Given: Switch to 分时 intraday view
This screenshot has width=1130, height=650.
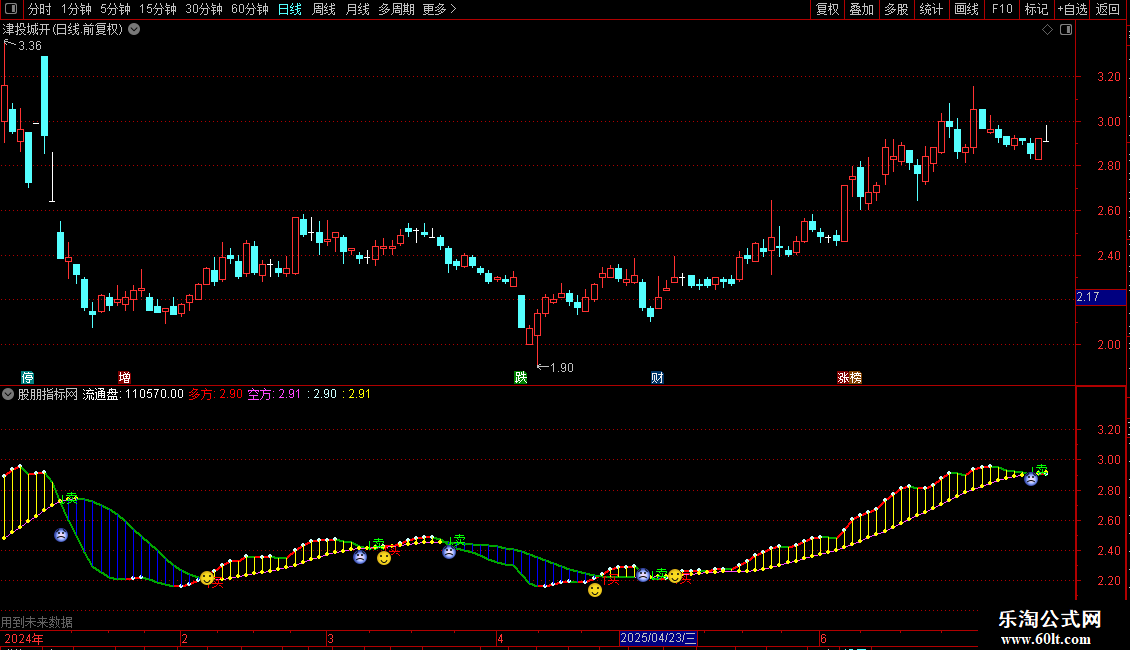Looking at the screenshot, I should pyautogui.click(x=40, y=9).
